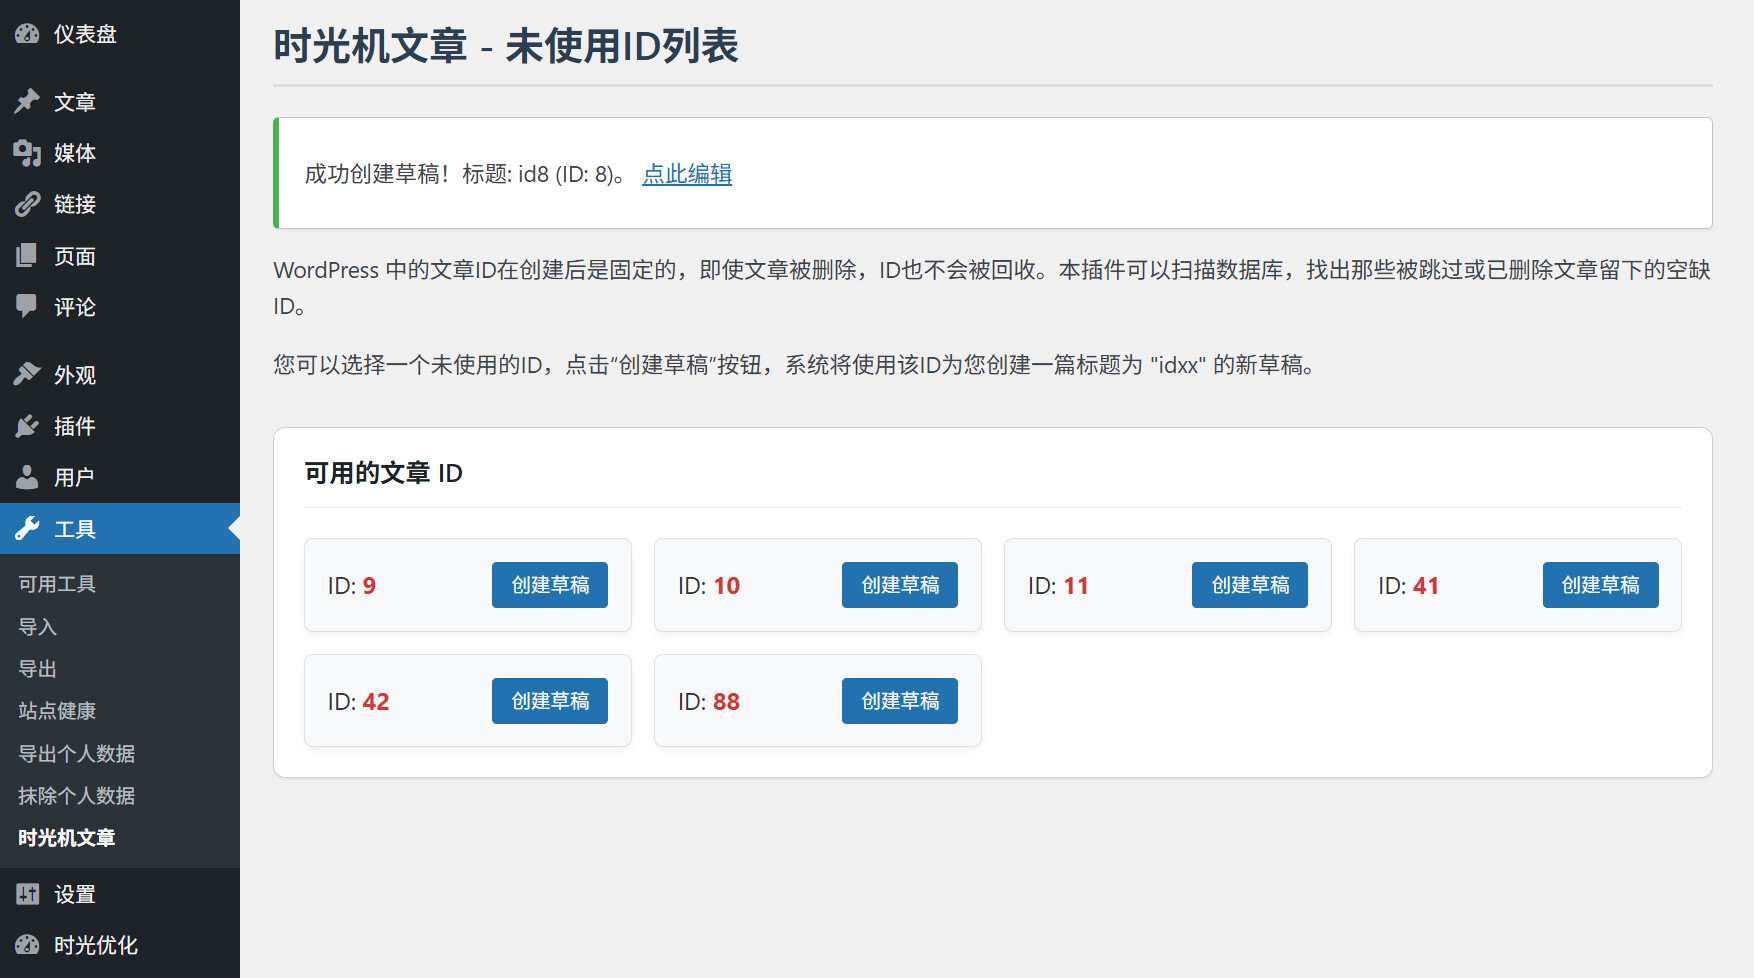Click the Comments speech bubble icon

(27, 306)
